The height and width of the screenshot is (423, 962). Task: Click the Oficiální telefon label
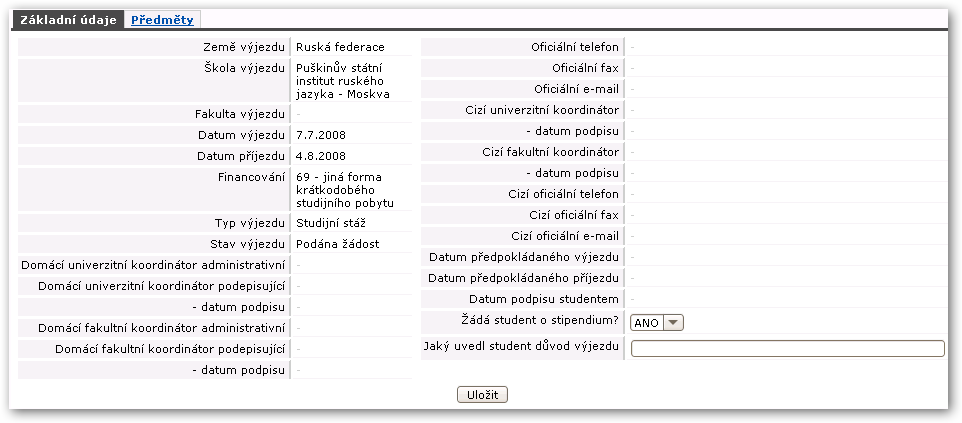(575, 47)
